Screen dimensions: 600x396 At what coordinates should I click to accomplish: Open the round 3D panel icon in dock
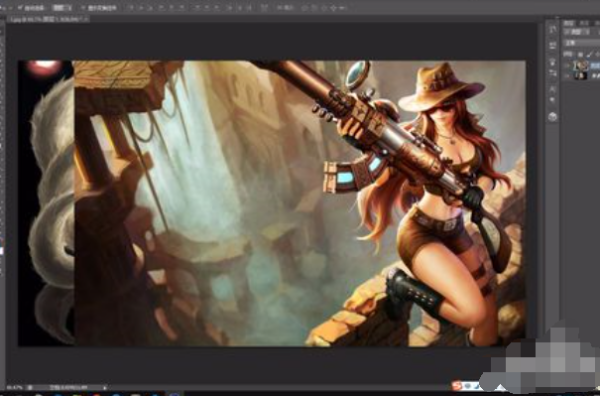(x=552, y=117)
